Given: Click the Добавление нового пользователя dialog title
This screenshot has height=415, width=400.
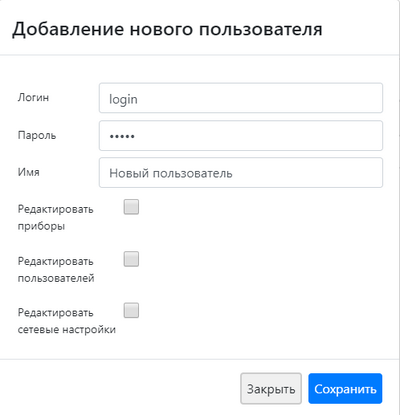Looking at the screenshot, I should (x=167, y=29).
